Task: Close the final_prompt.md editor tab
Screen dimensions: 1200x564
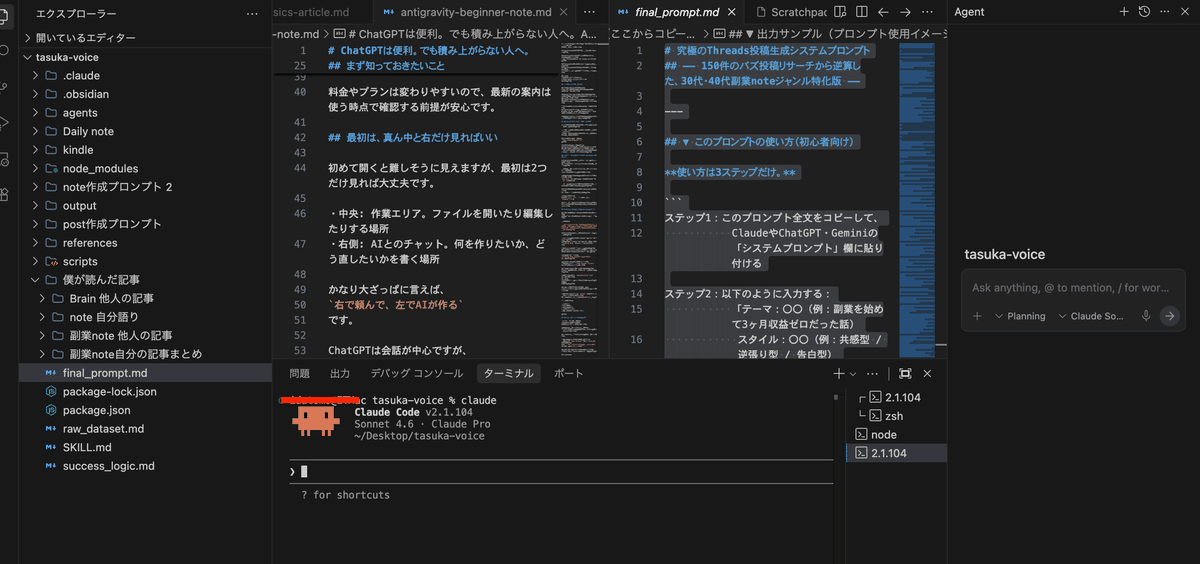Action: [732, 13]
